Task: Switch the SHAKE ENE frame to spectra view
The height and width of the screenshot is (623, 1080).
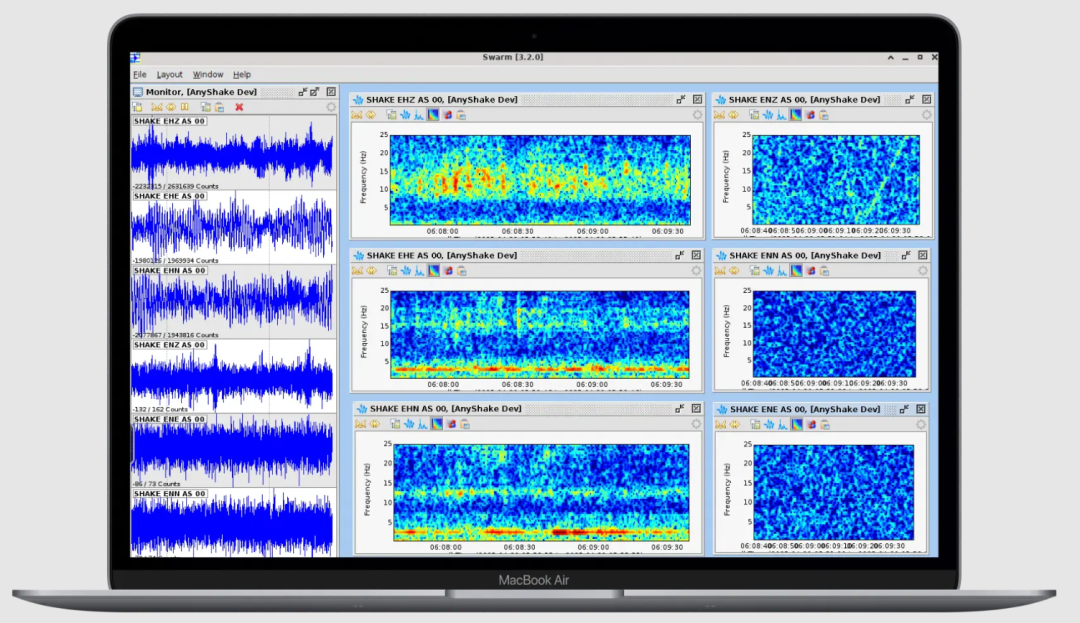Action: [x=783, y=425]
